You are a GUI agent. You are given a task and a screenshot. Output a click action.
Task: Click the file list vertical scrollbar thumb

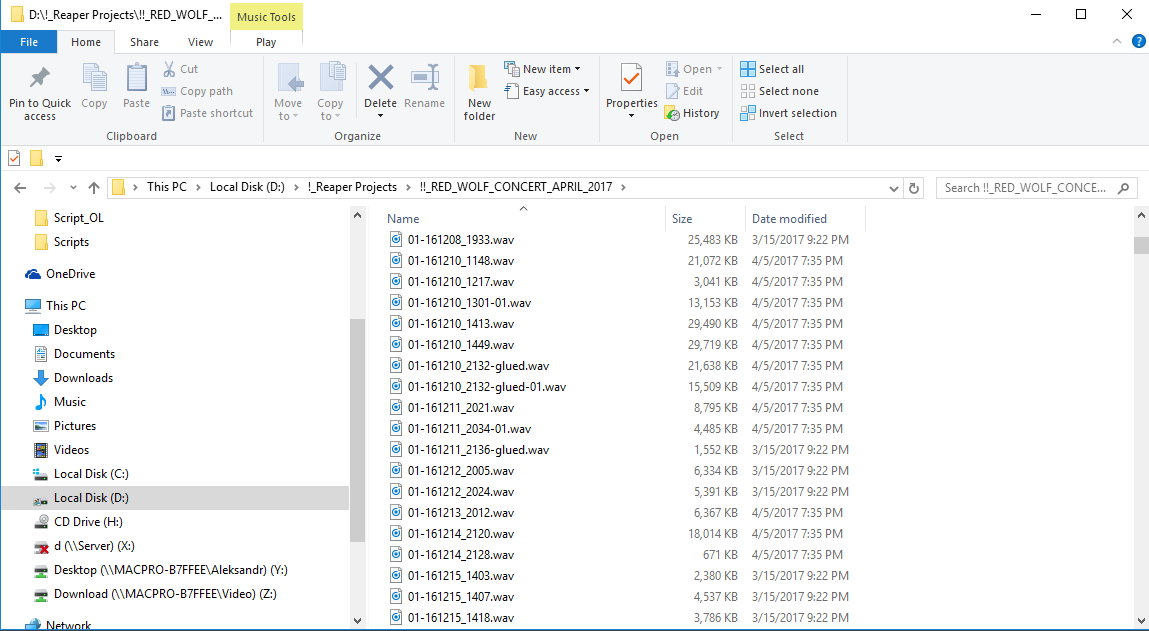point(1141,245)
